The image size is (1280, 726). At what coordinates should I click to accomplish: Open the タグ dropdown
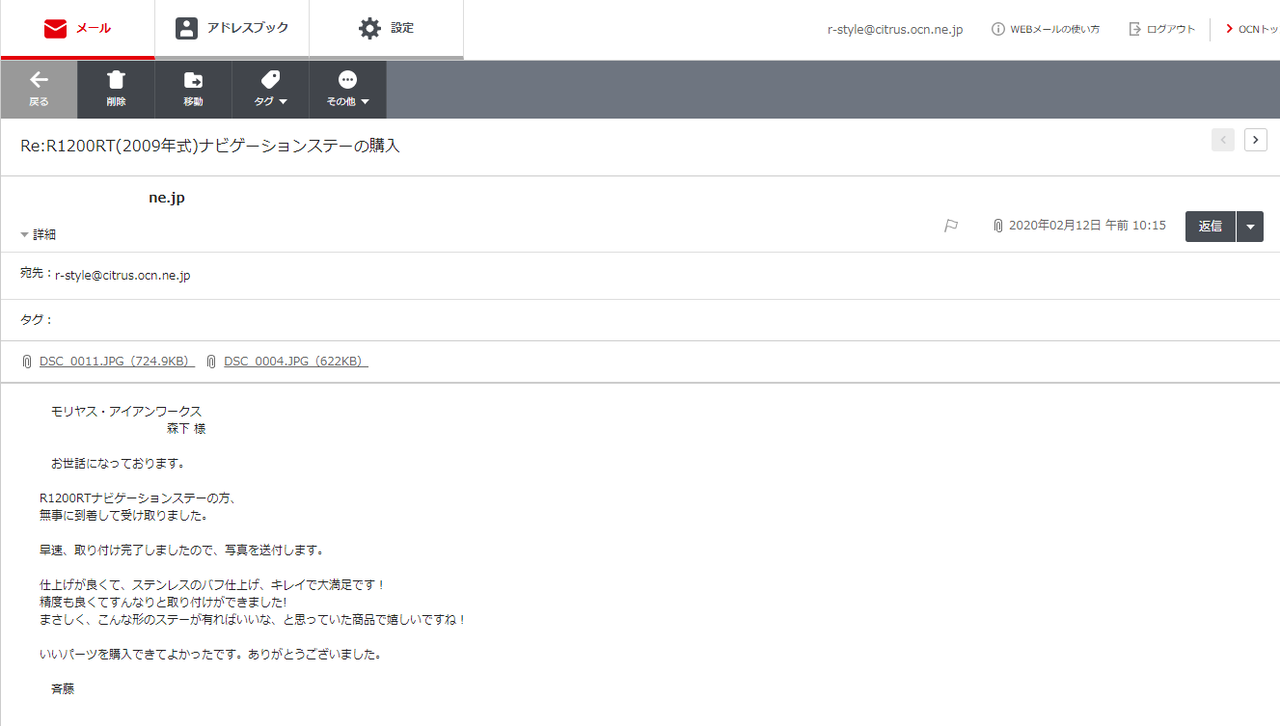tap(270, 89)
